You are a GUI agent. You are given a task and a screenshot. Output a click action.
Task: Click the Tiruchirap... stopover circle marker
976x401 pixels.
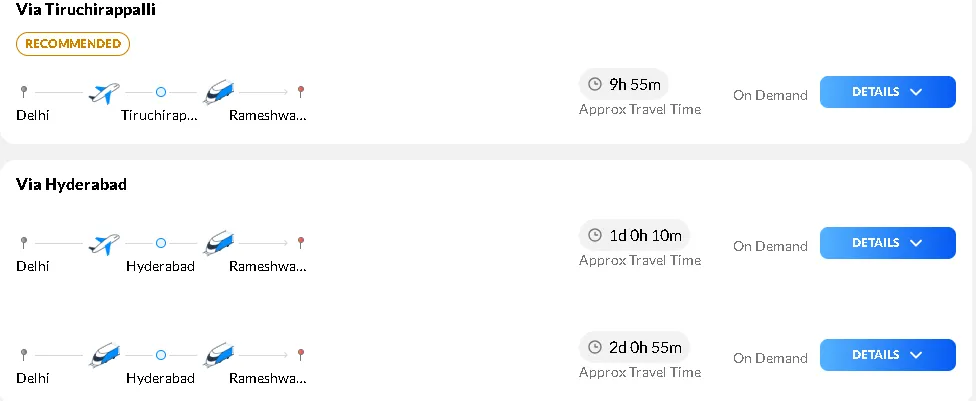[x=161, y=92]
